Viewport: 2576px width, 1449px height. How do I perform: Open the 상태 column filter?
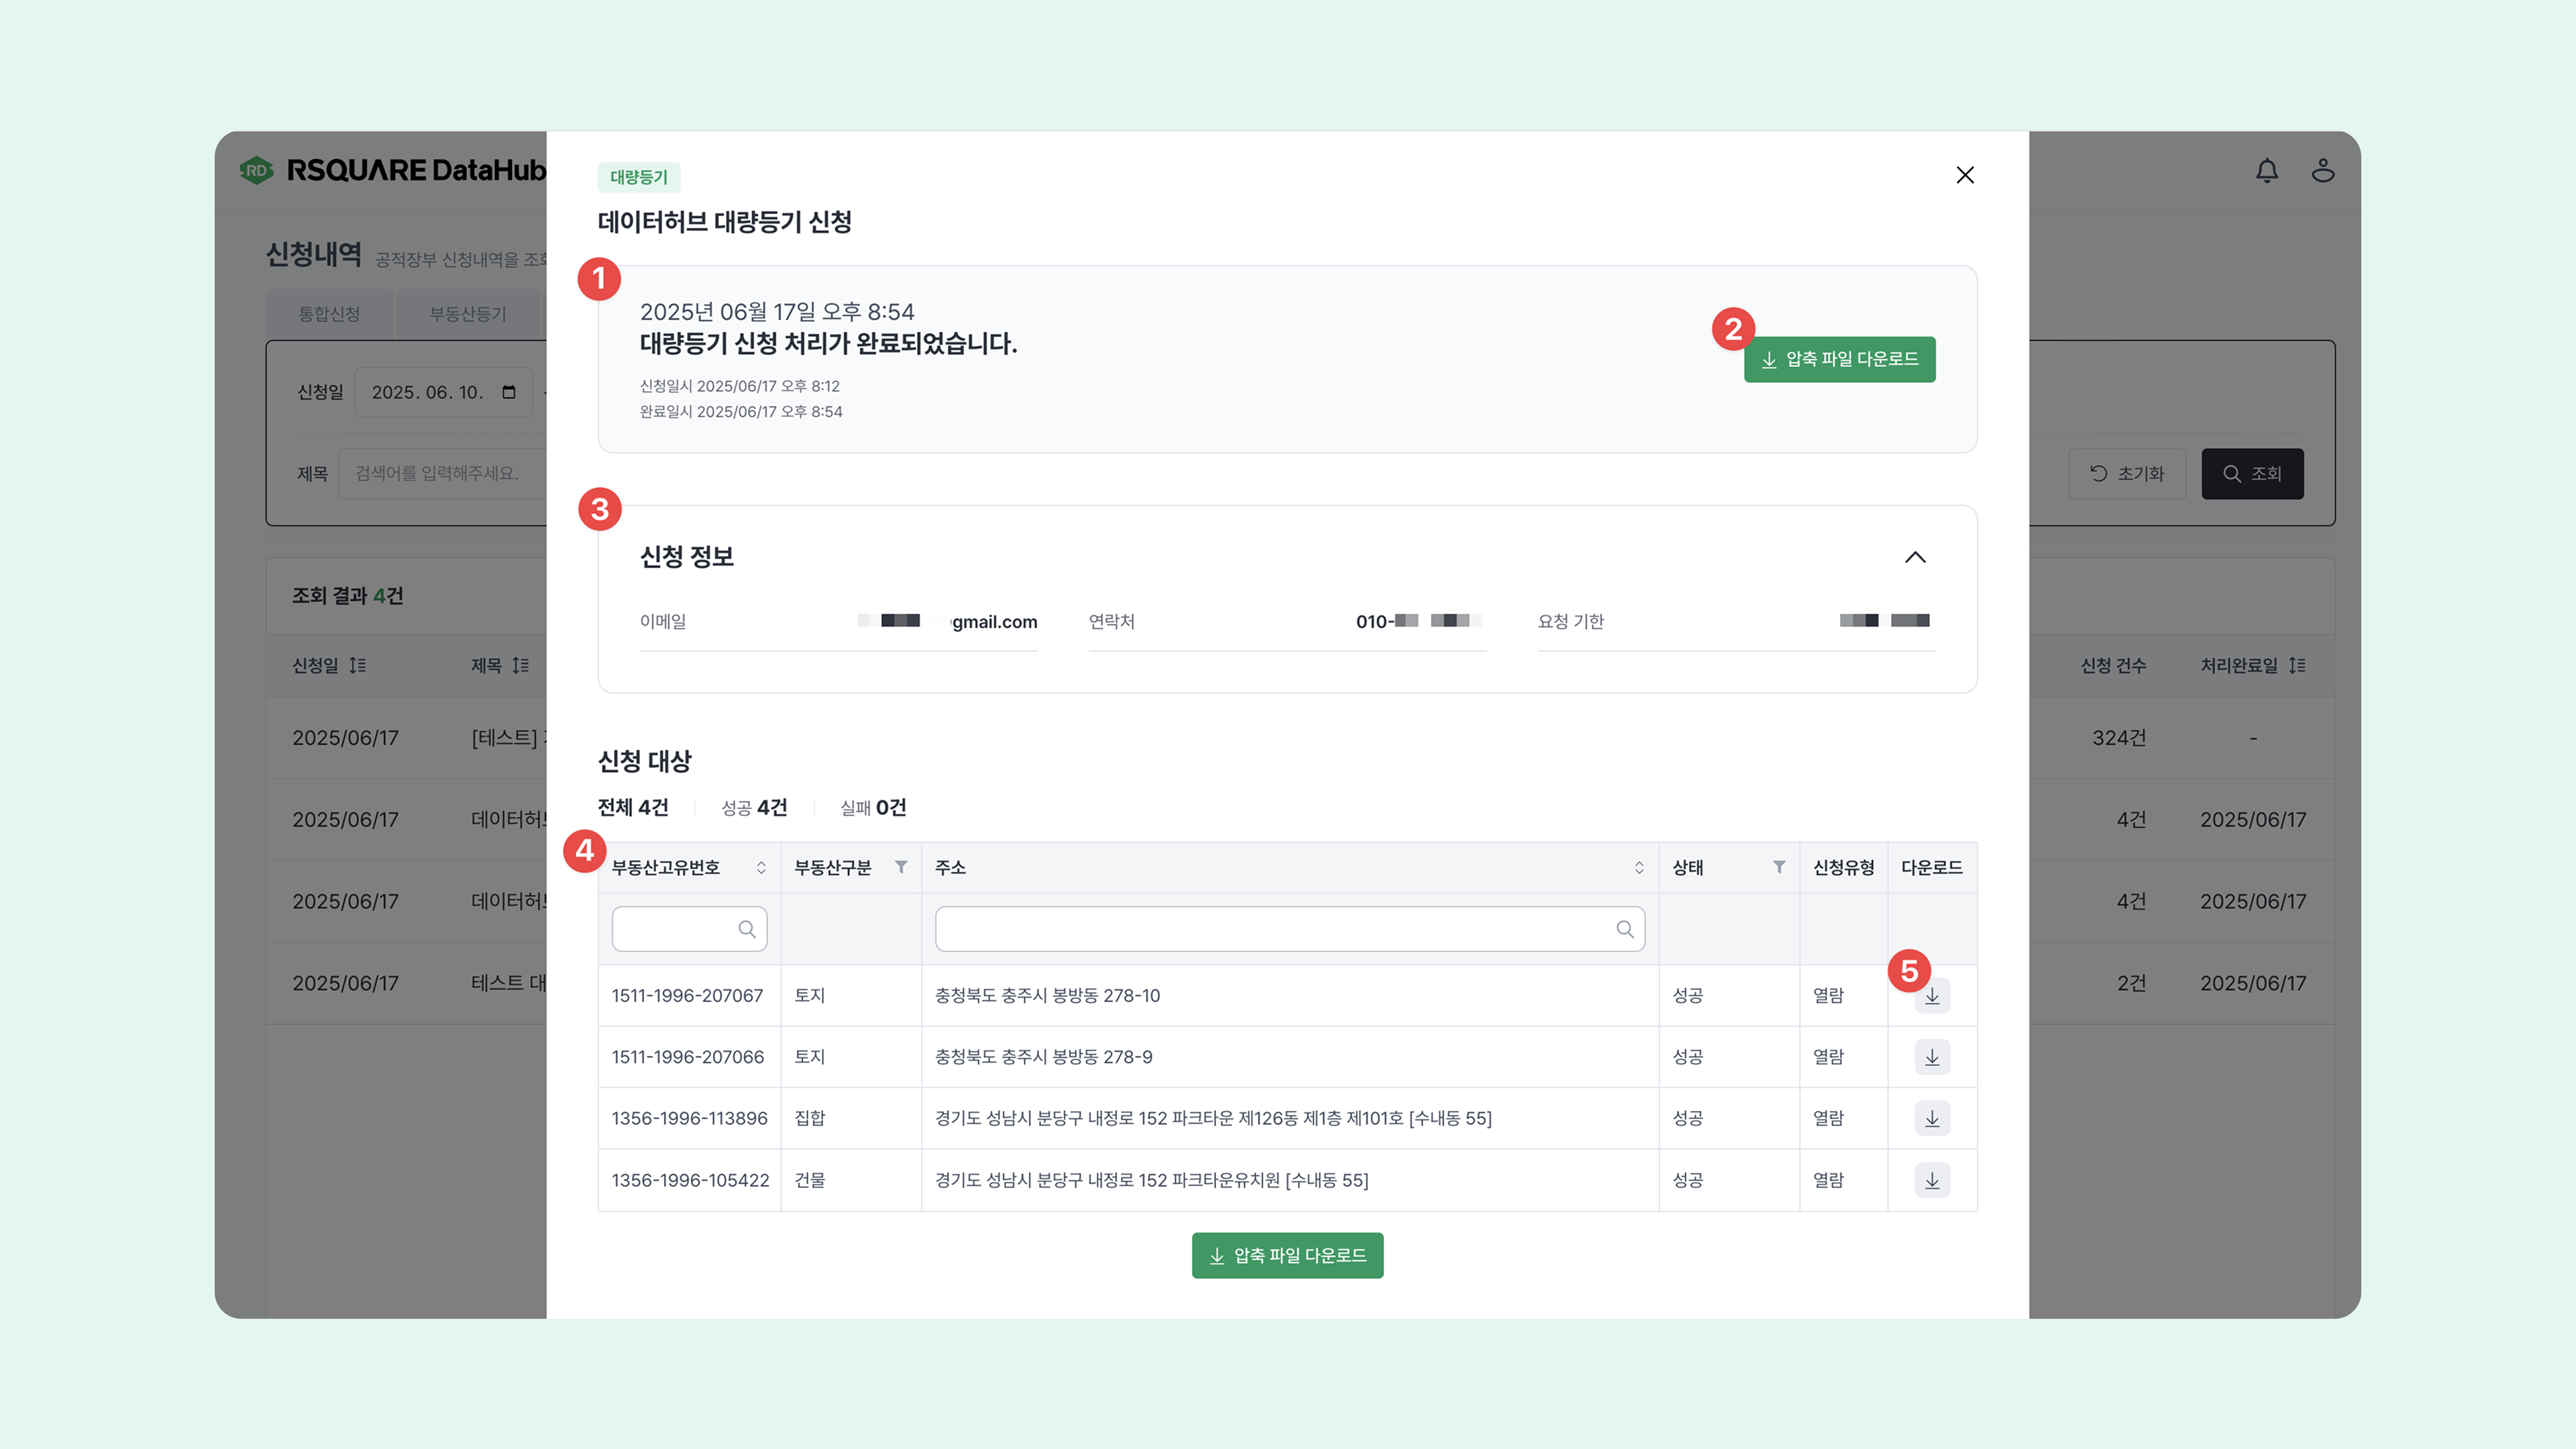[x=1779, y=867]
